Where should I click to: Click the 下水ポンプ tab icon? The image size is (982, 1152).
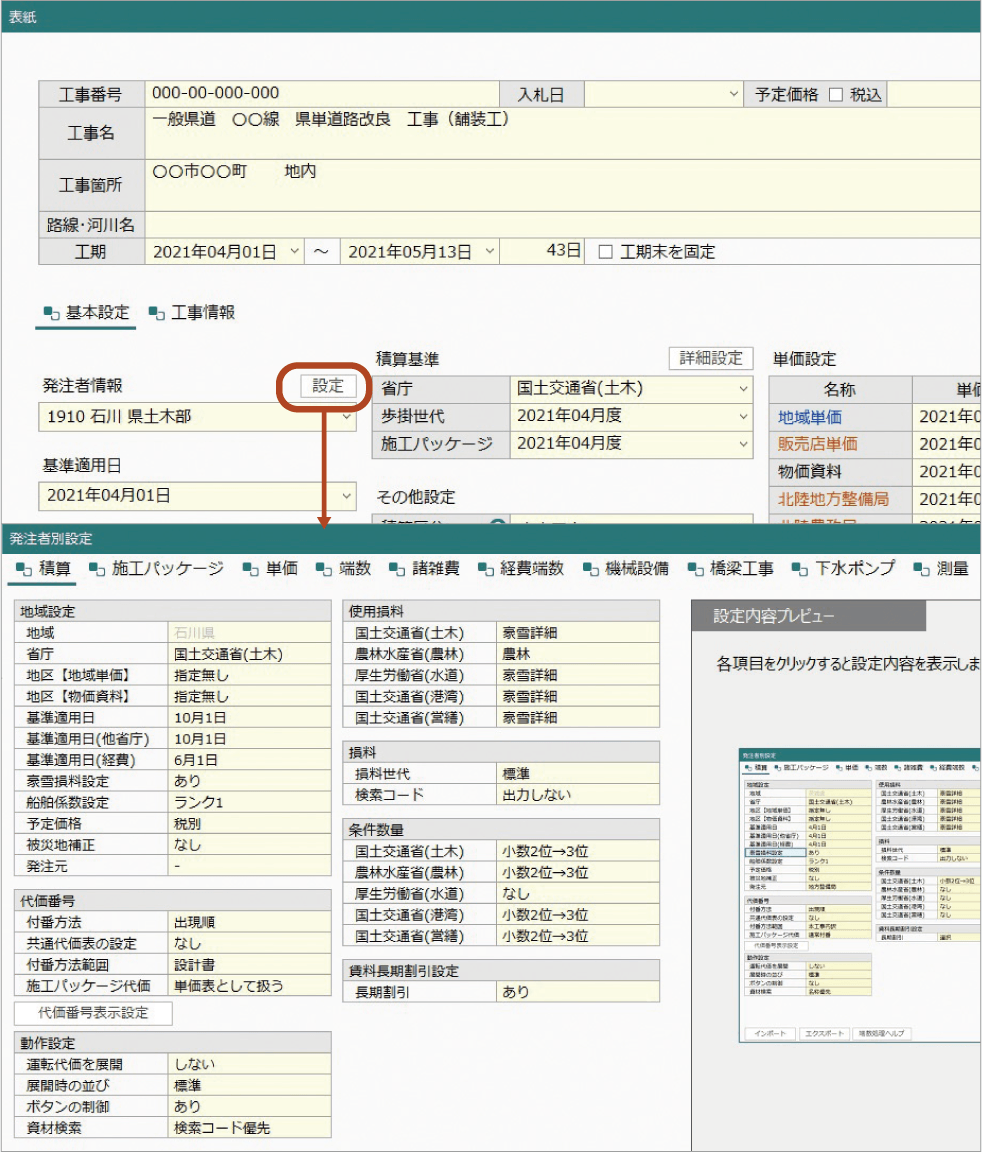pos(800,569)
